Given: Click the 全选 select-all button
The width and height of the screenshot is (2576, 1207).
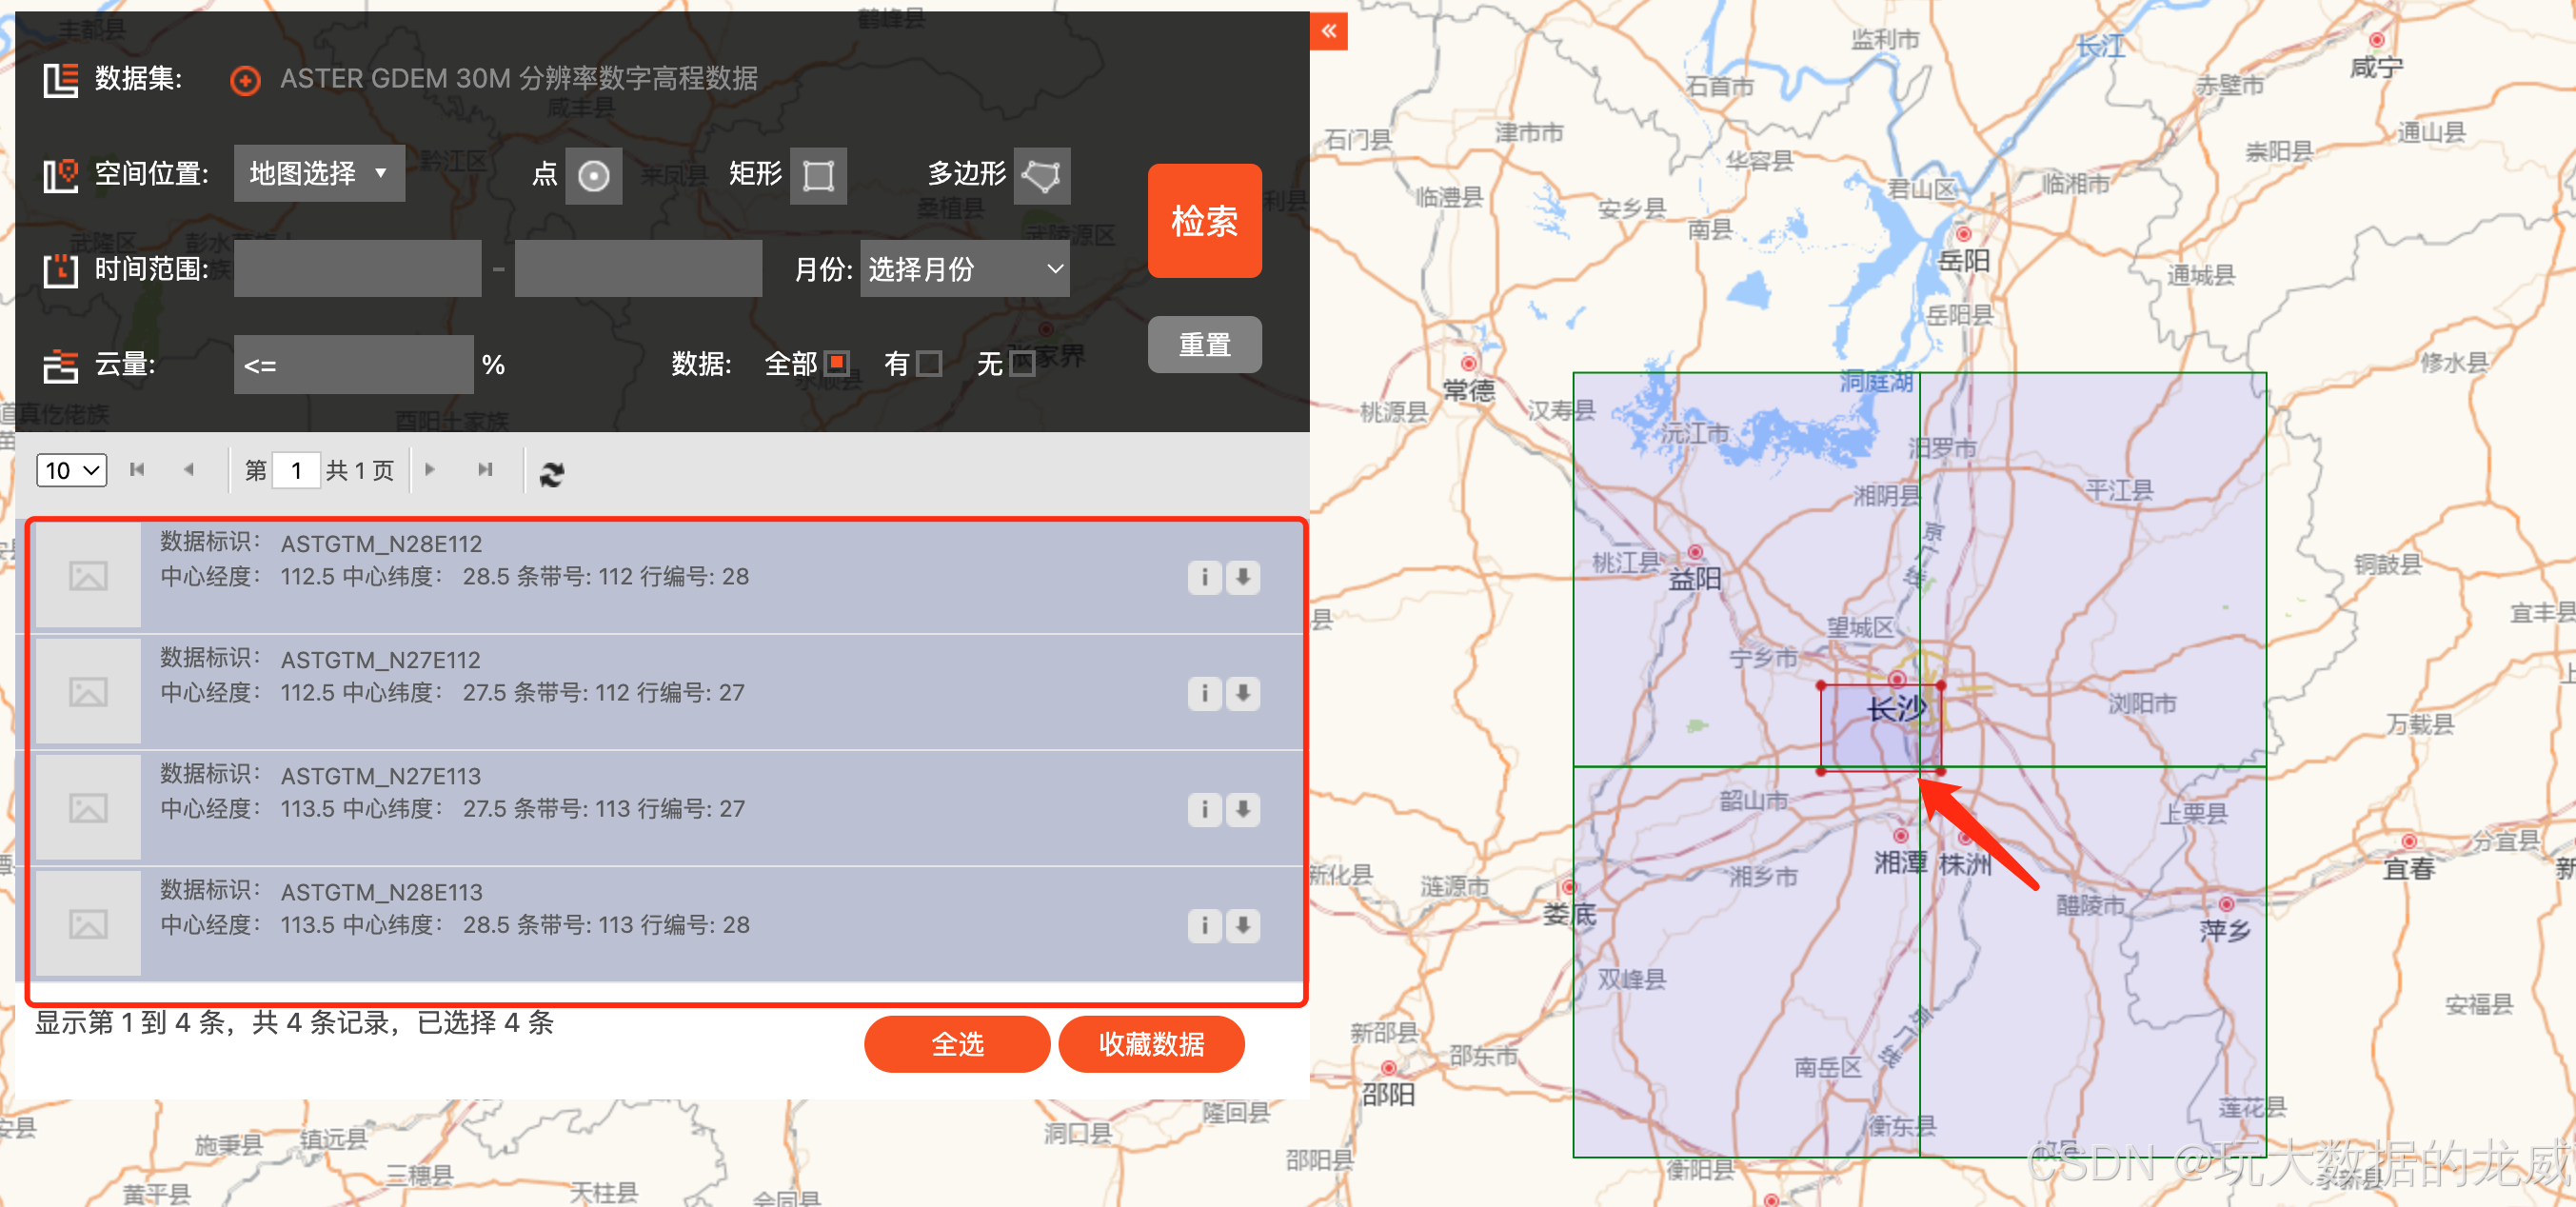Looking at the screenshot, I should tap(957, 1044).
